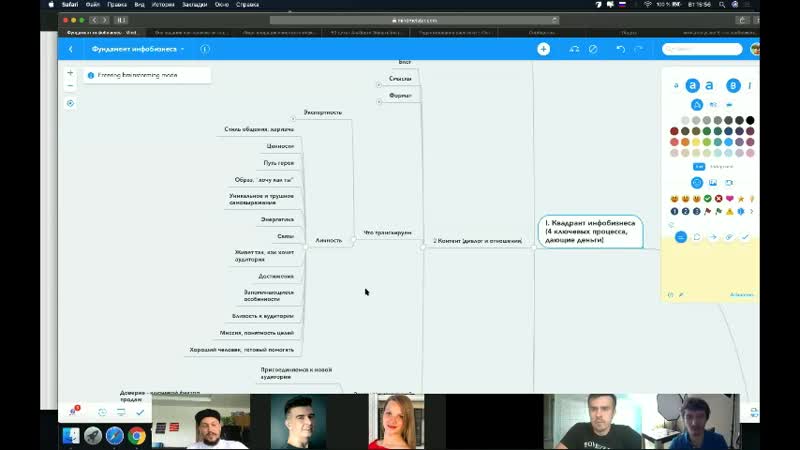Start presentation mode from bottom bar
Screen dimensions: 800x450
coord(121,412)
